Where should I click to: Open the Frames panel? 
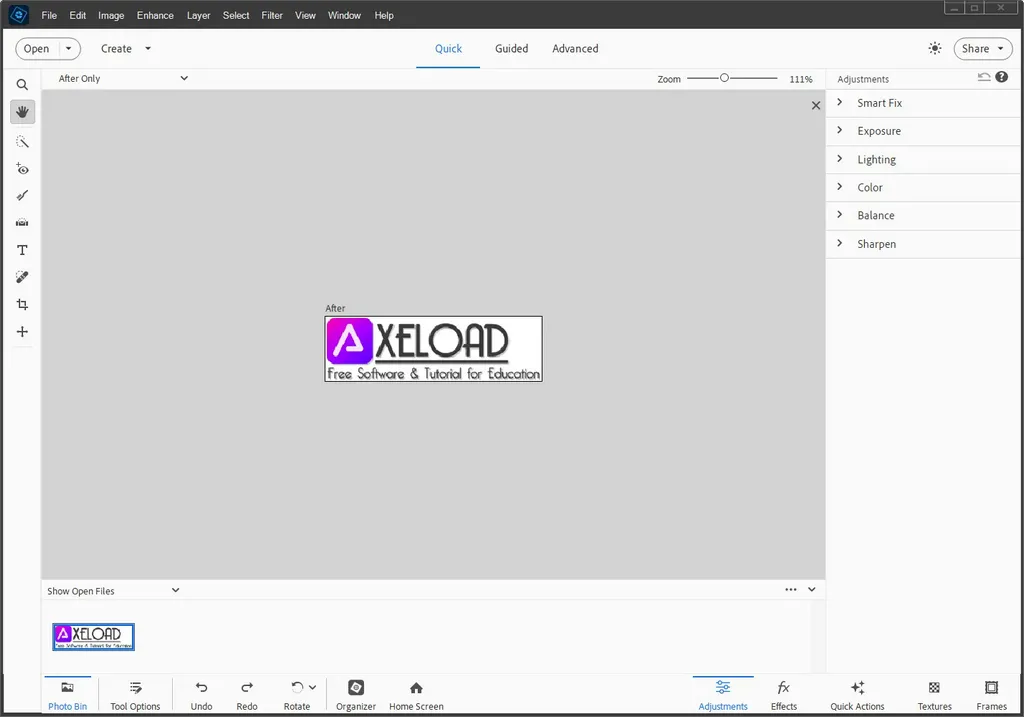click(991, 695)
